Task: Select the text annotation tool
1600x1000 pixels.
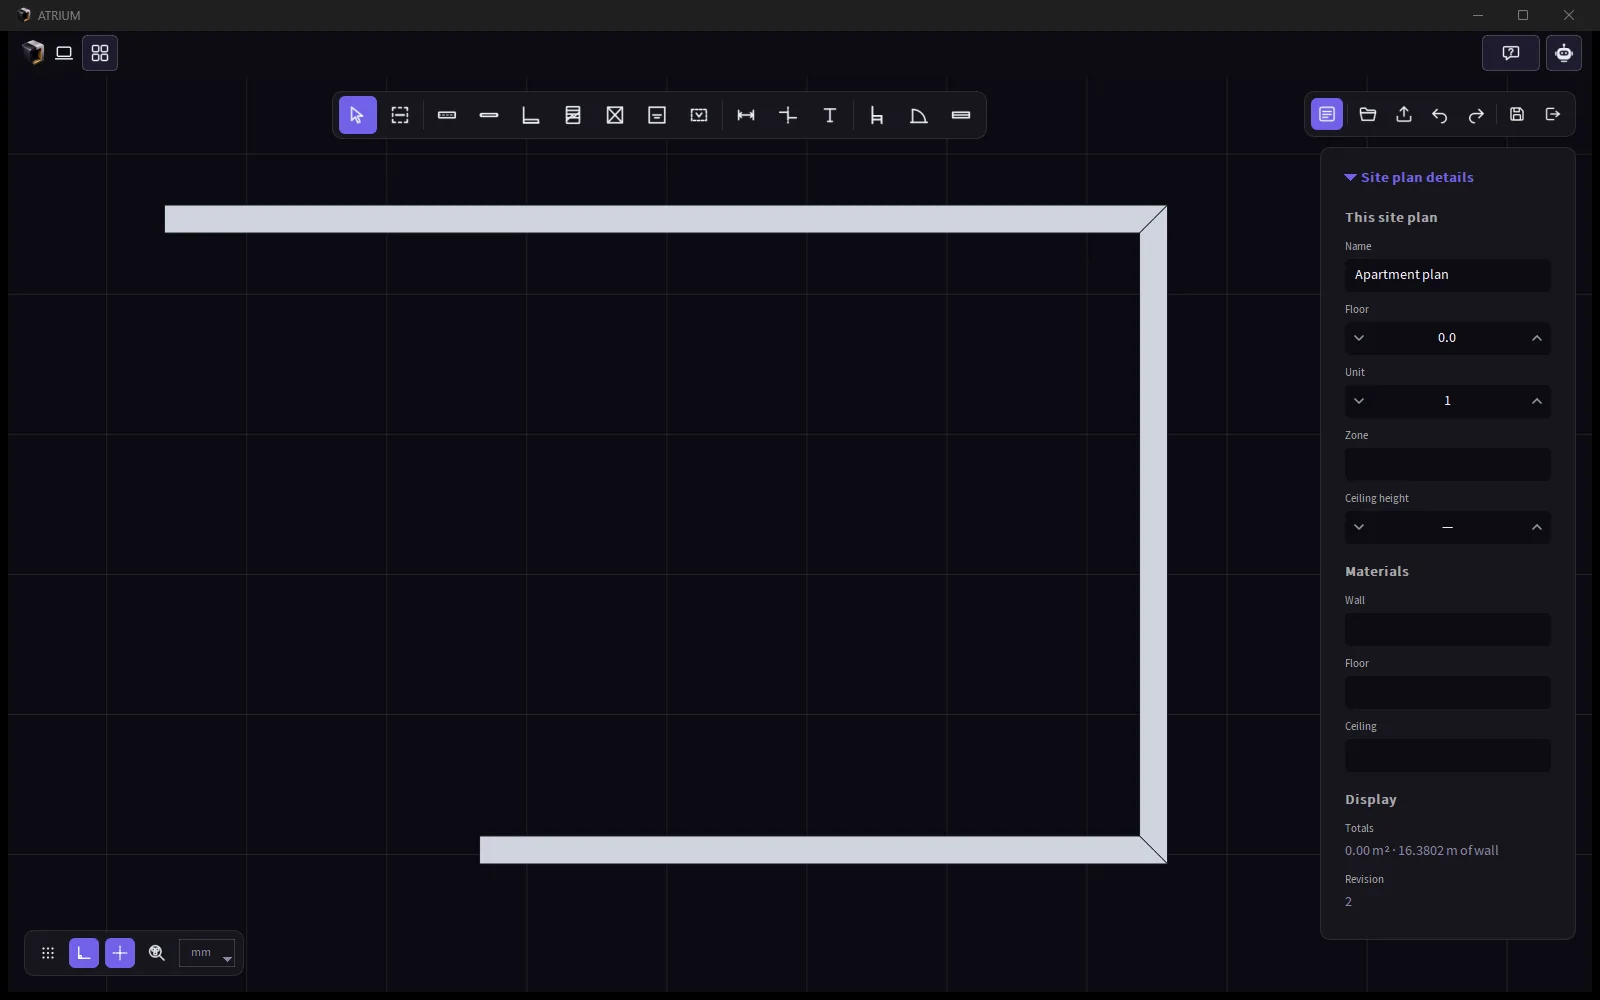Action: click(830, 115)
